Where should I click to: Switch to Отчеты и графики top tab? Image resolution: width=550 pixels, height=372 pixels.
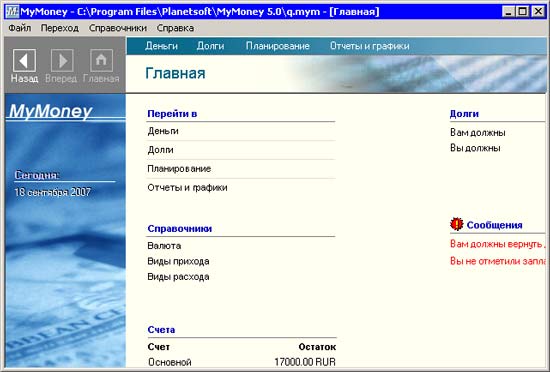click(369, 46)
